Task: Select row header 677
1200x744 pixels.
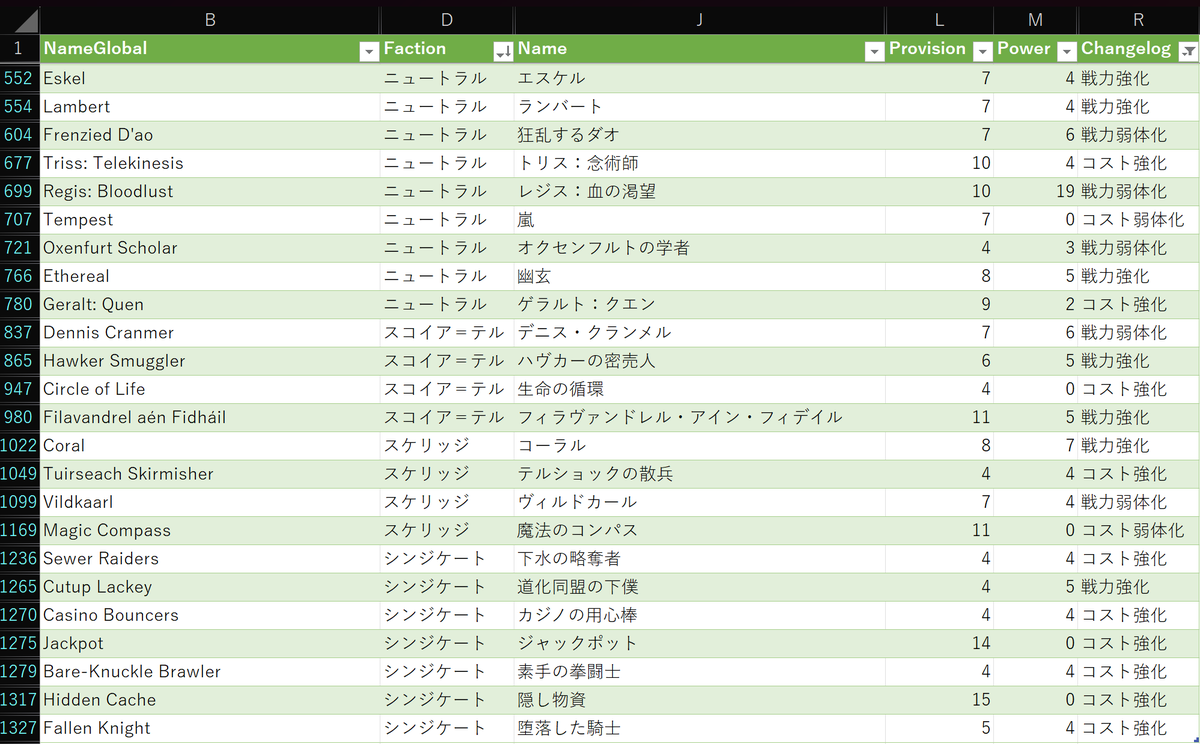Action: 20,163
